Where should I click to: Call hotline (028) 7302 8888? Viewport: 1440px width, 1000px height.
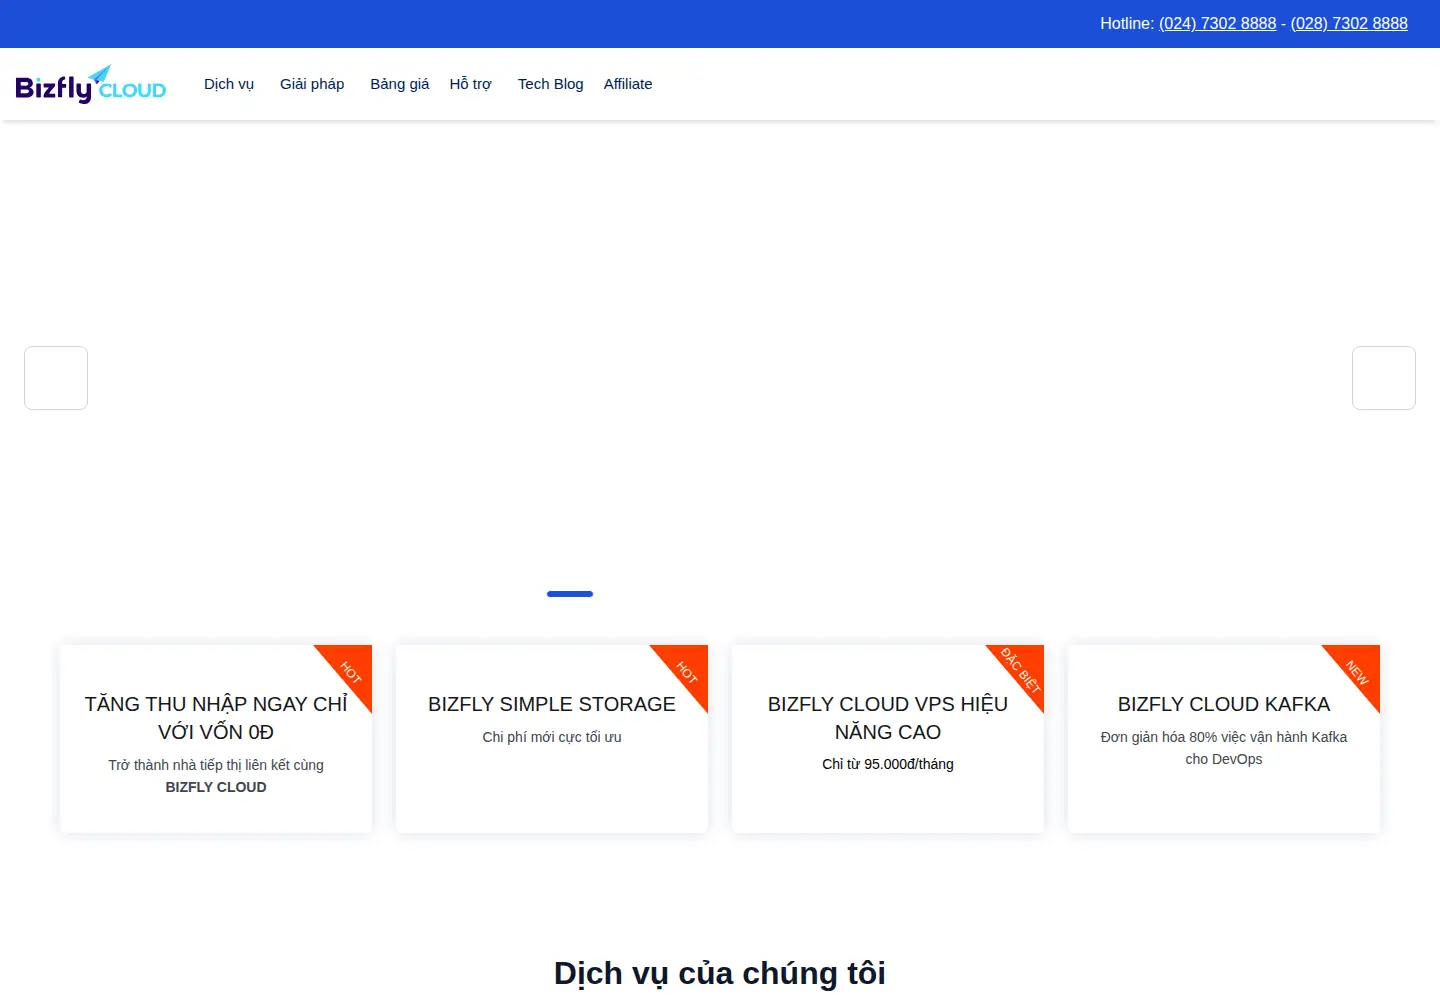point(1349,23)
